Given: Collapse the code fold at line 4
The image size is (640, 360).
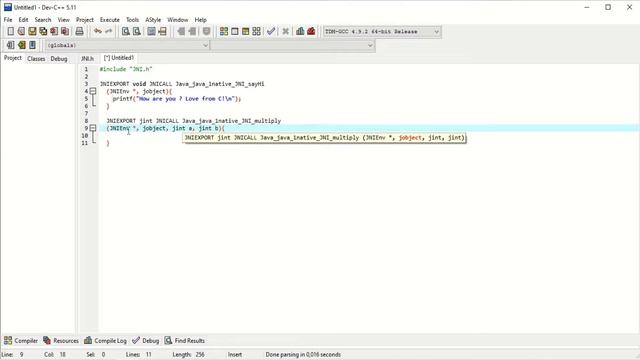Looking at the screenshot, I should [x=93, y=91].
